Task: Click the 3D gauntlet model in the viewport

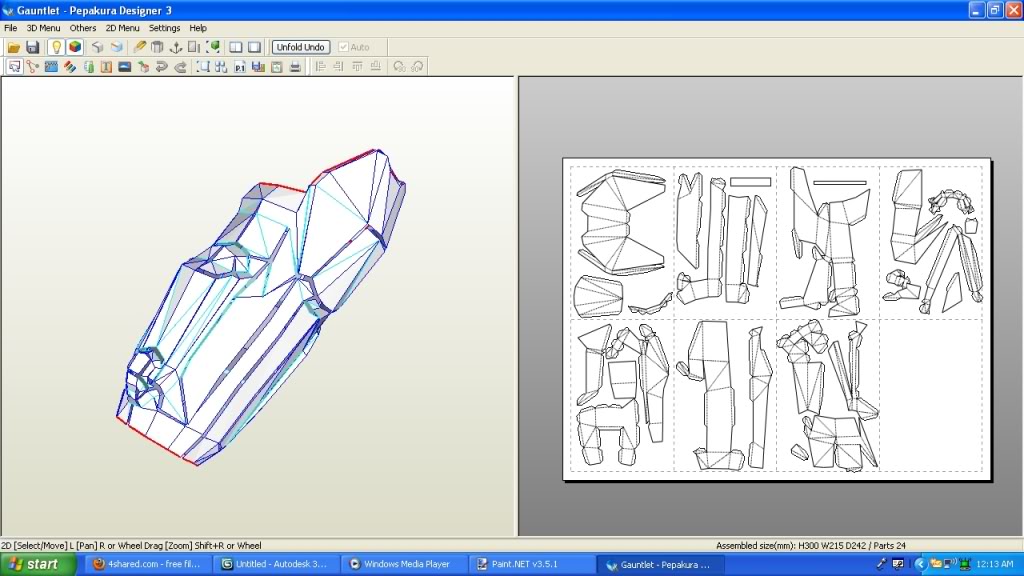Action: pos(261,307)
